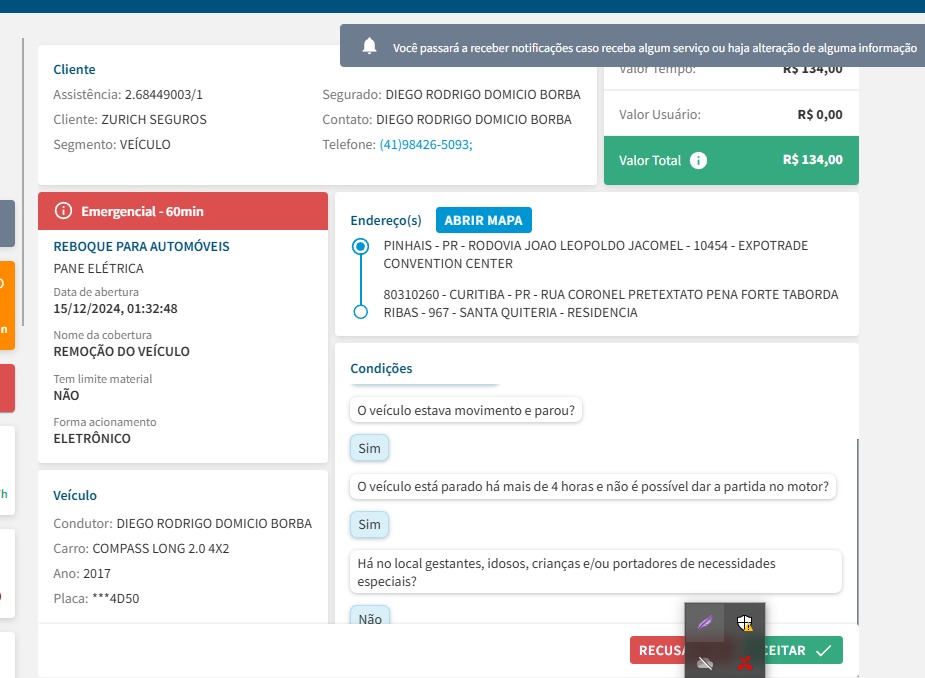This screenshot has height=678, width=925.
Task: Click the notification message text
Action: (x=655, y=48)
